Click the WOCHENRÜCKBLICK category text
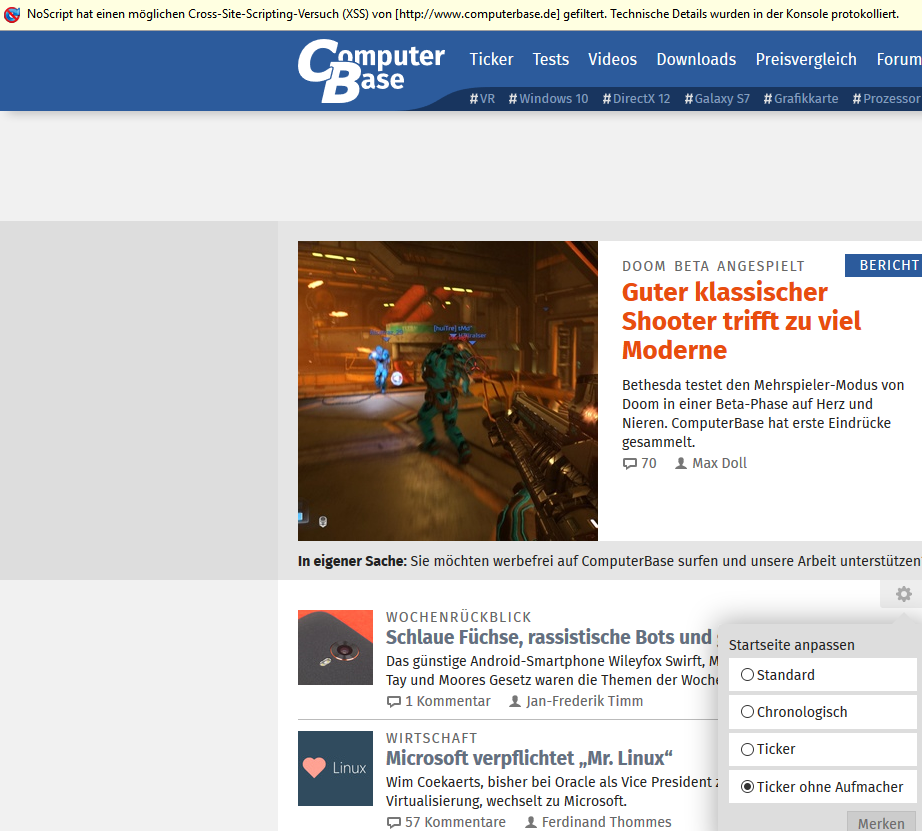The image size is (922, 831). pos(459,618)
